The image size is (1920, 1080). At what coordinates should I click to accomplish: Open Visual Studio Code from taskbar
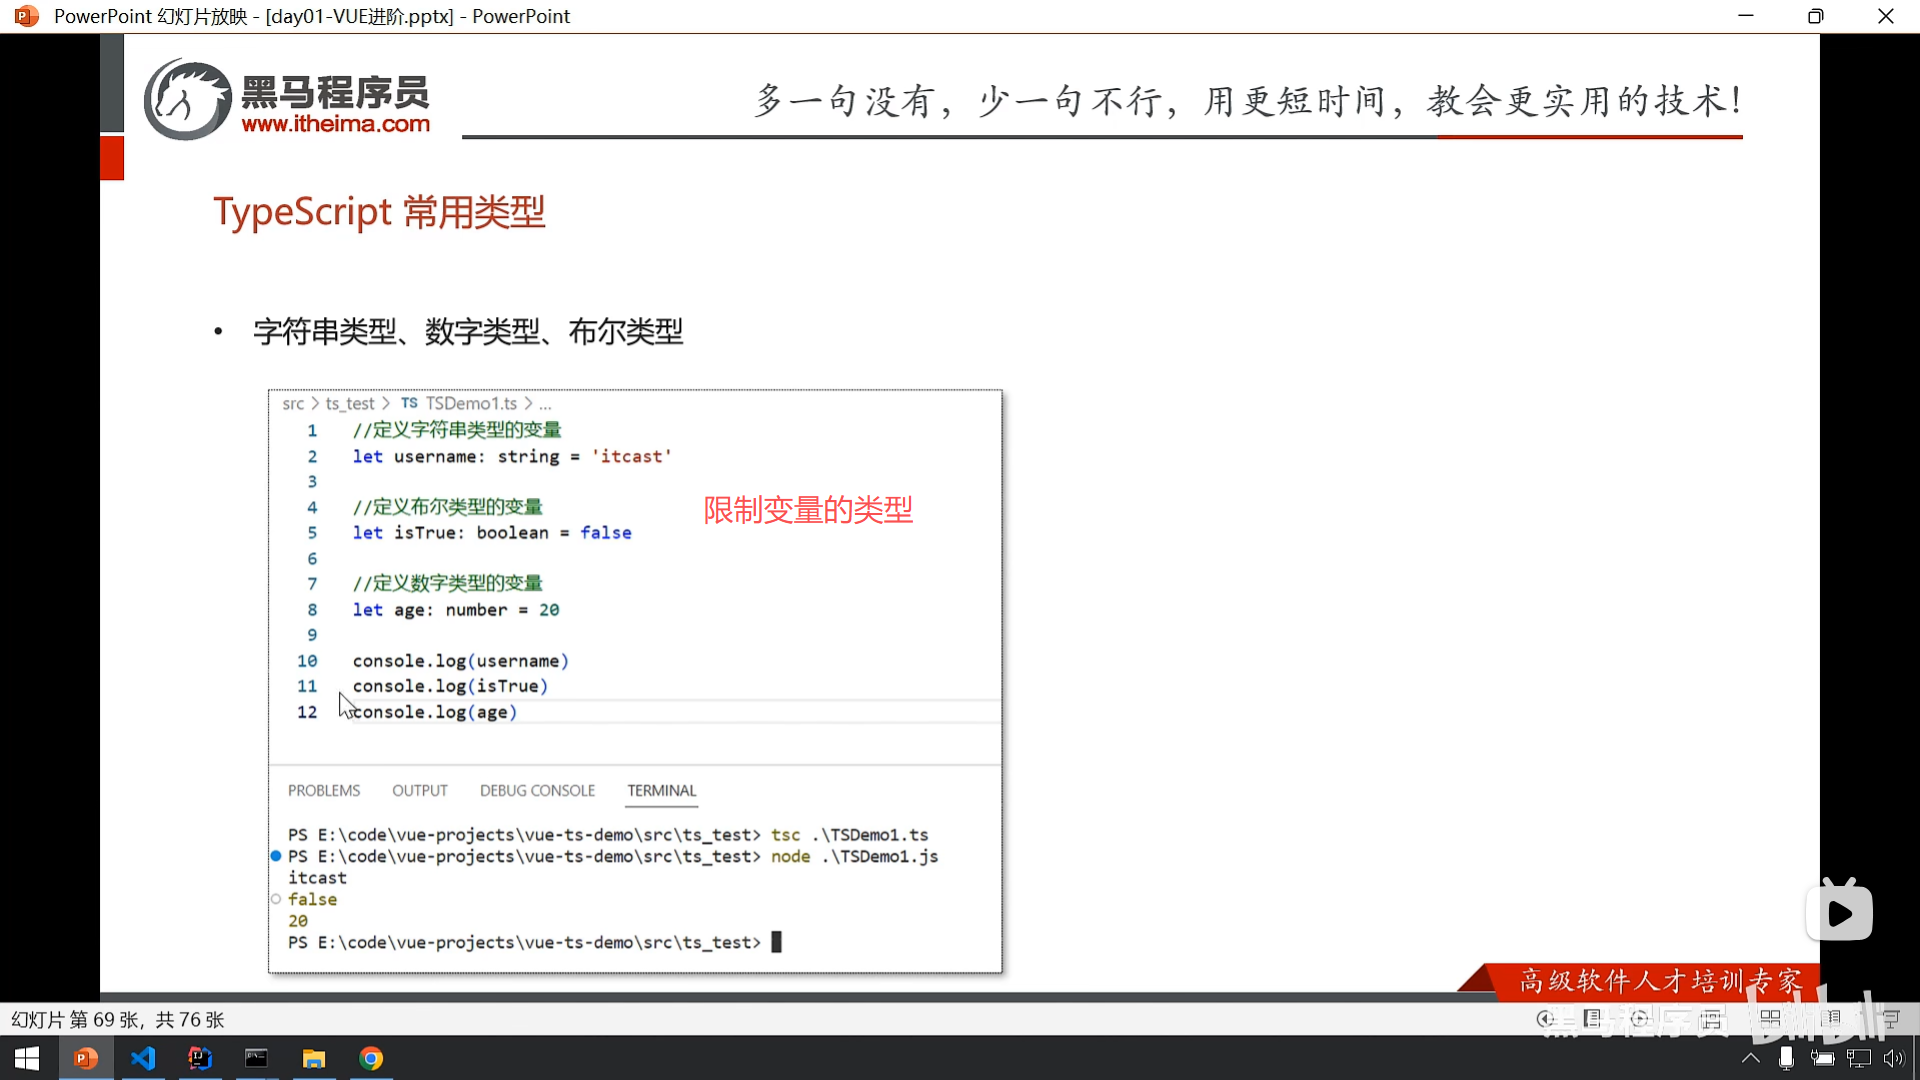[143, 1058]
